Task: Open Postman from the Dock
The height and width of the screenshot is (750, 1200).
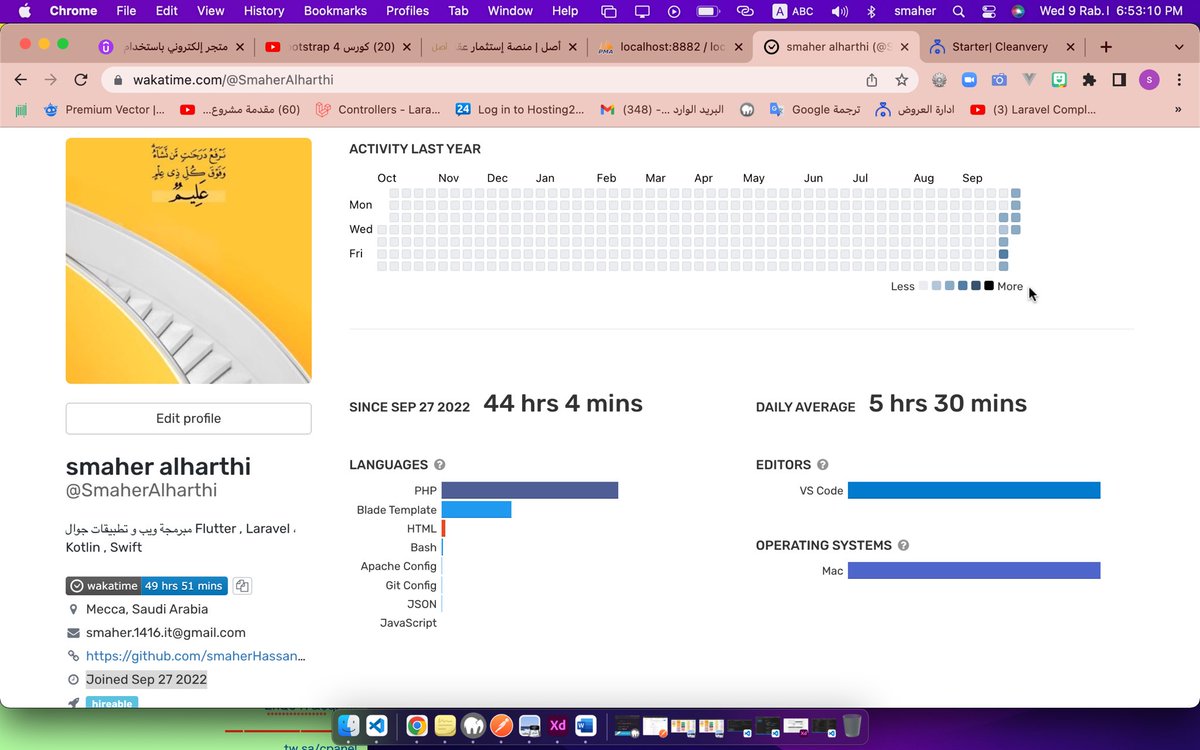Action: click(x=502, y=726)
